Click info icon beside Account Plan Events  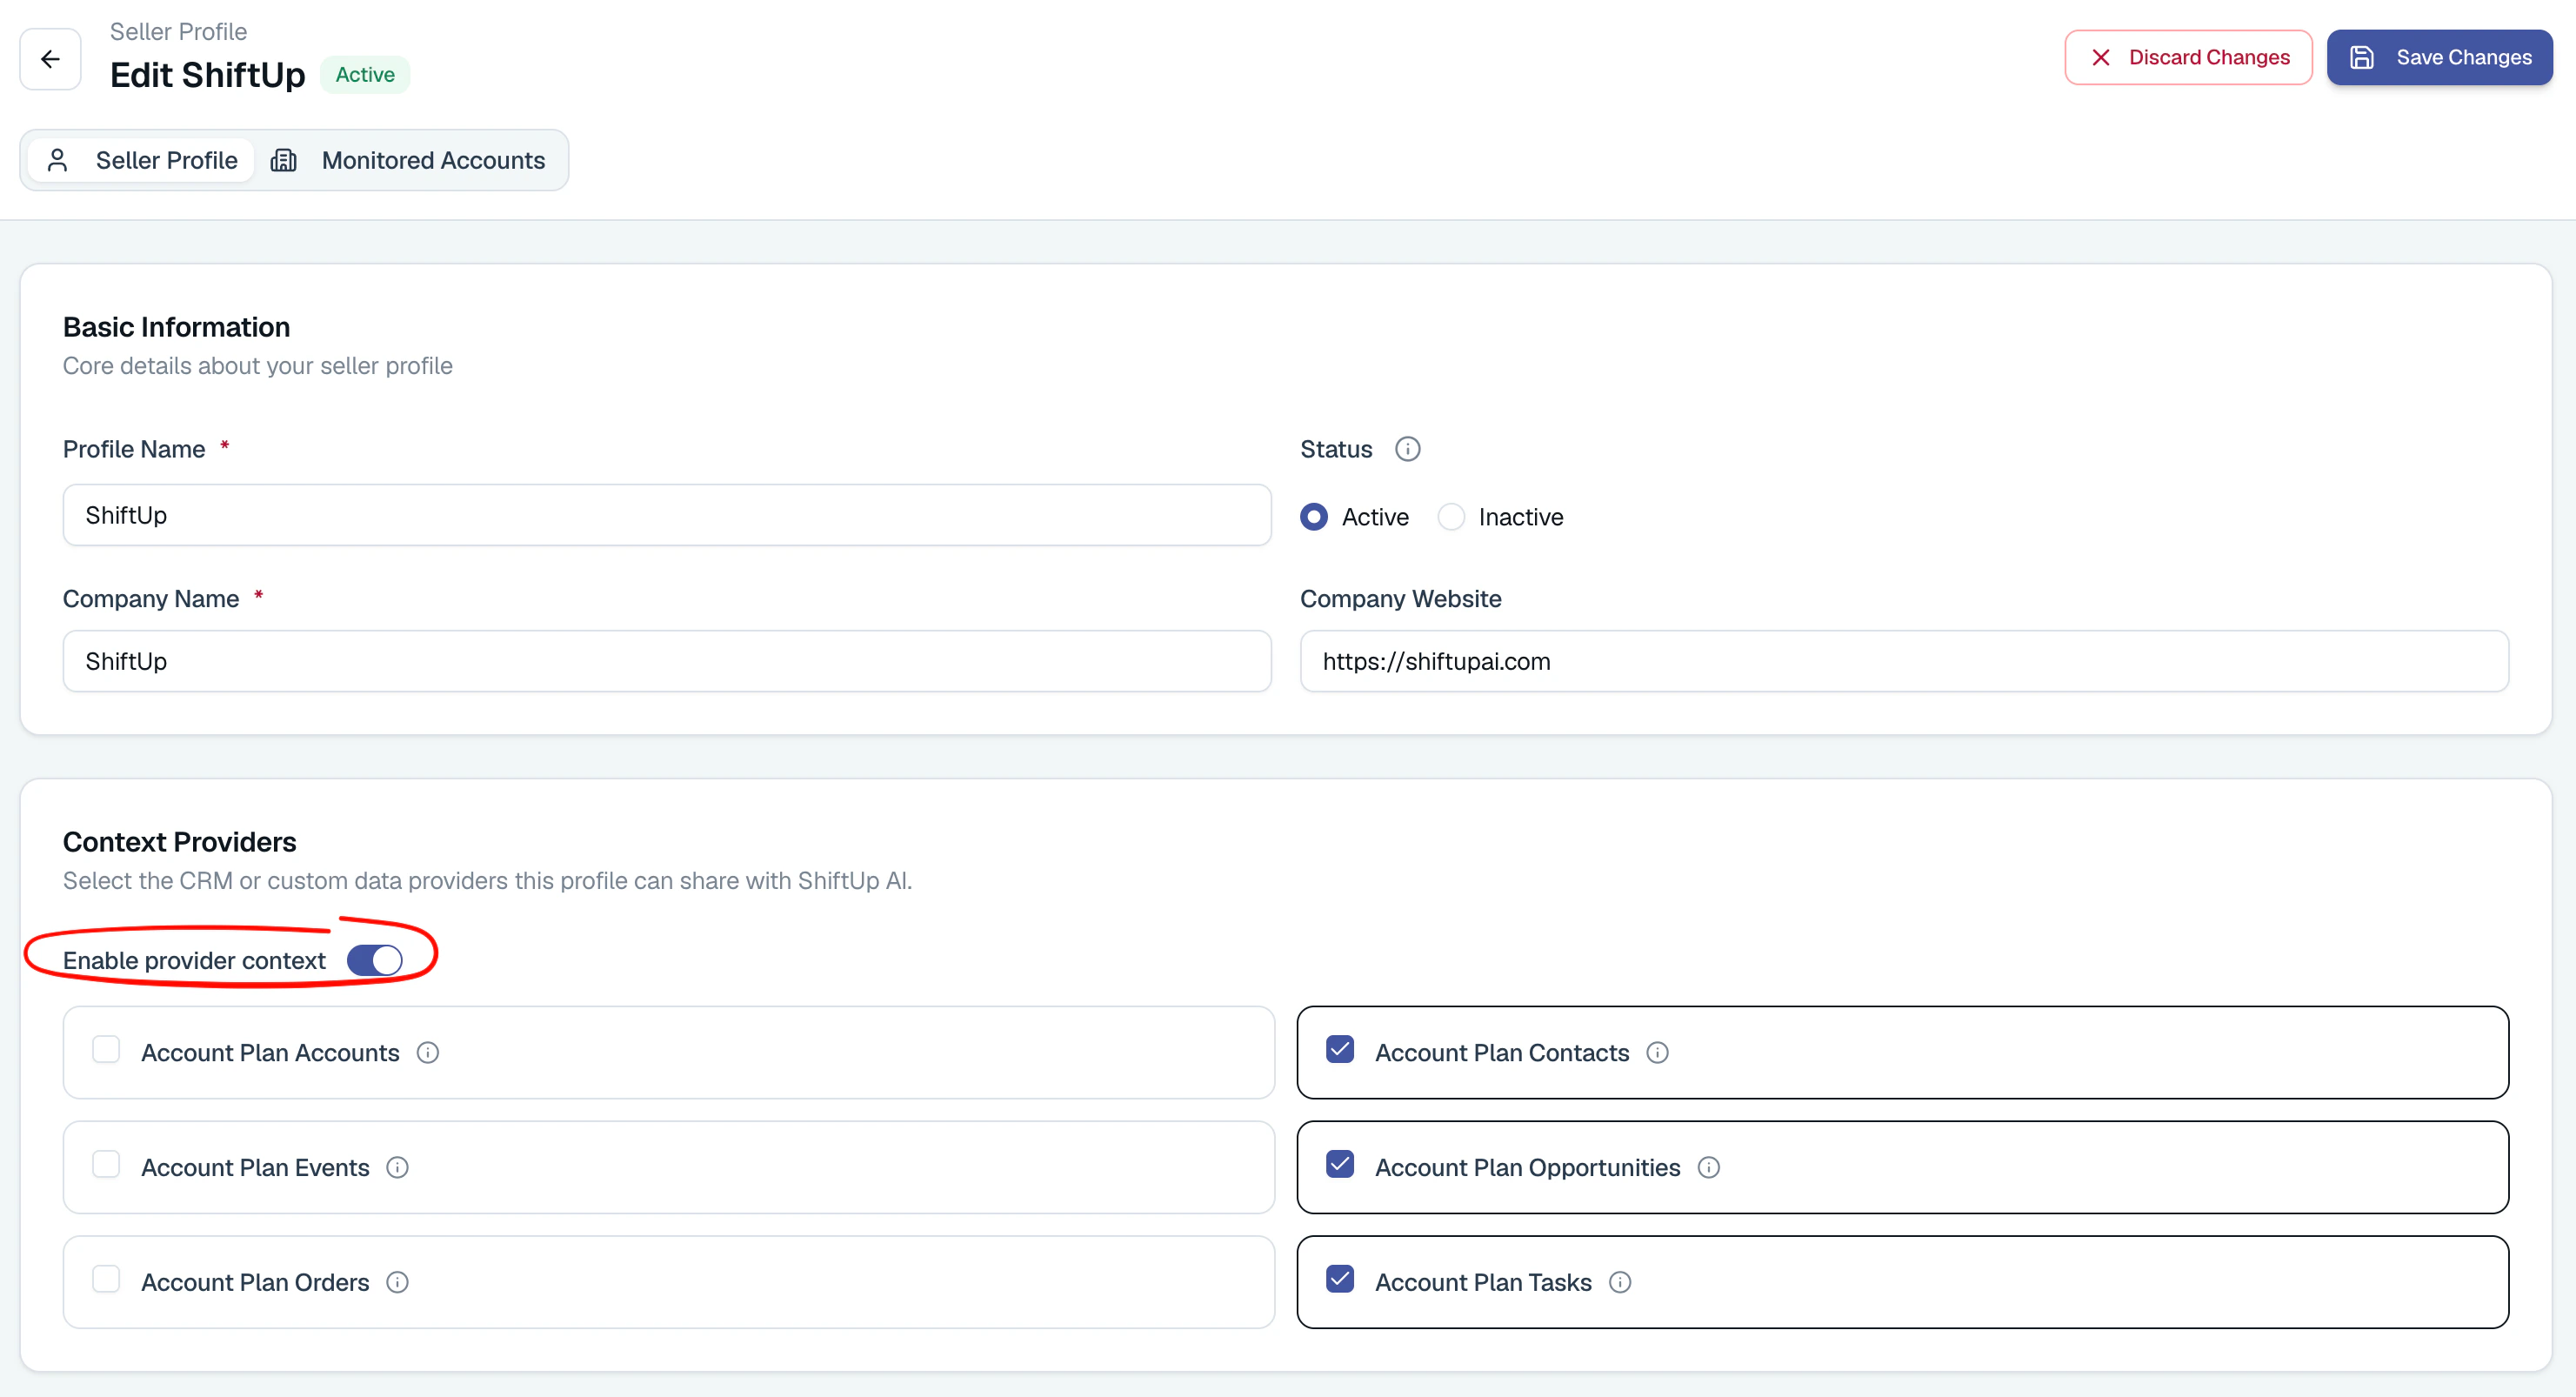point(398,1168)
